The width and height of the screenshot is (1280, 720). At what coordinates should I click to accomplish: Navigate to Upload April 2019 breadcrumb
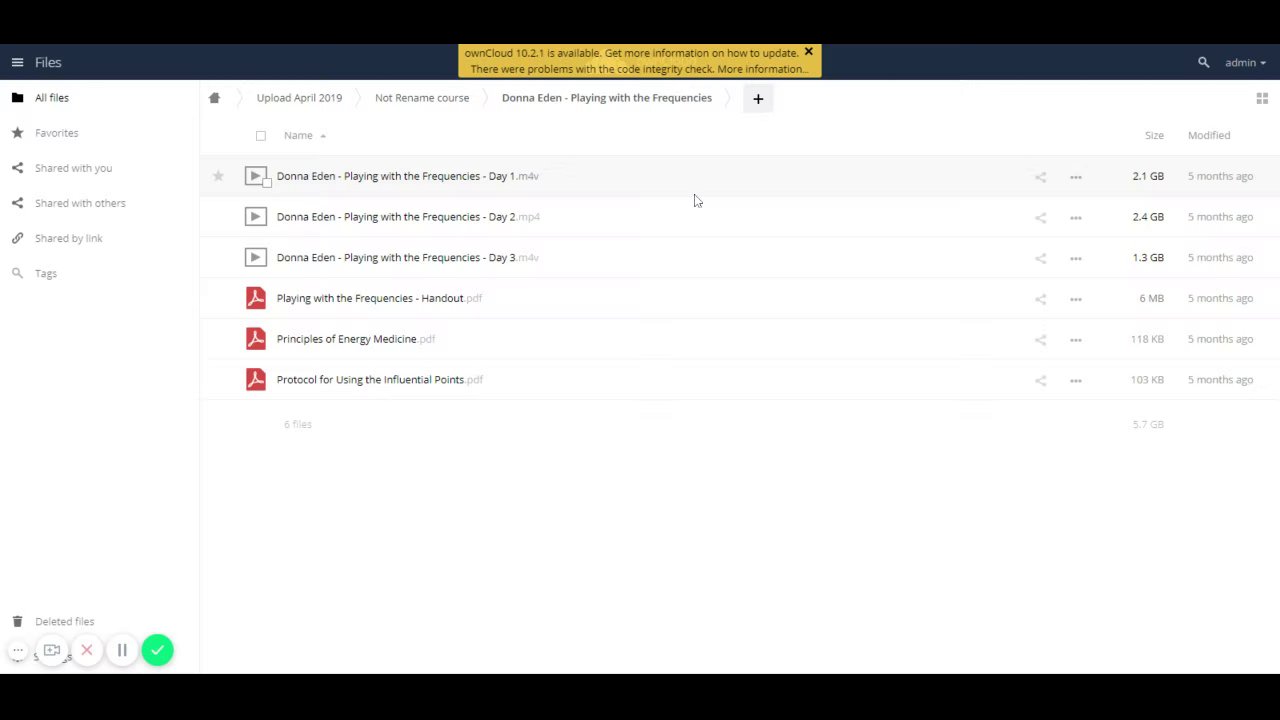[299, 98]
